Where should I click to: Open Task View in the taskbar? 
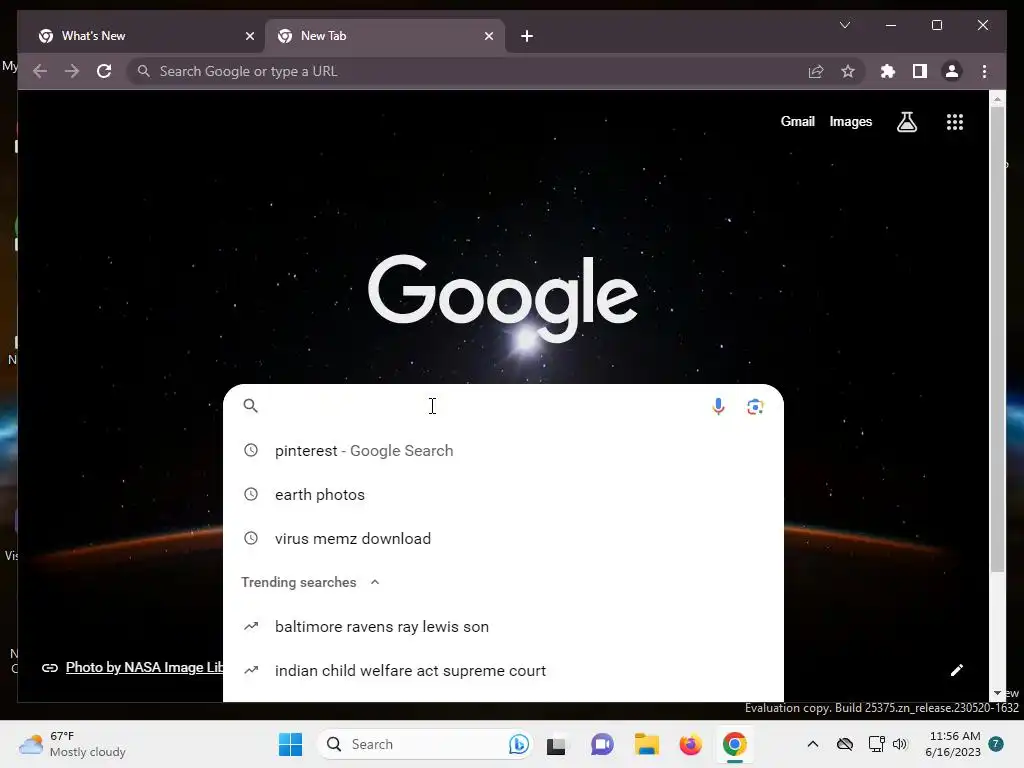tap(556, 744)
